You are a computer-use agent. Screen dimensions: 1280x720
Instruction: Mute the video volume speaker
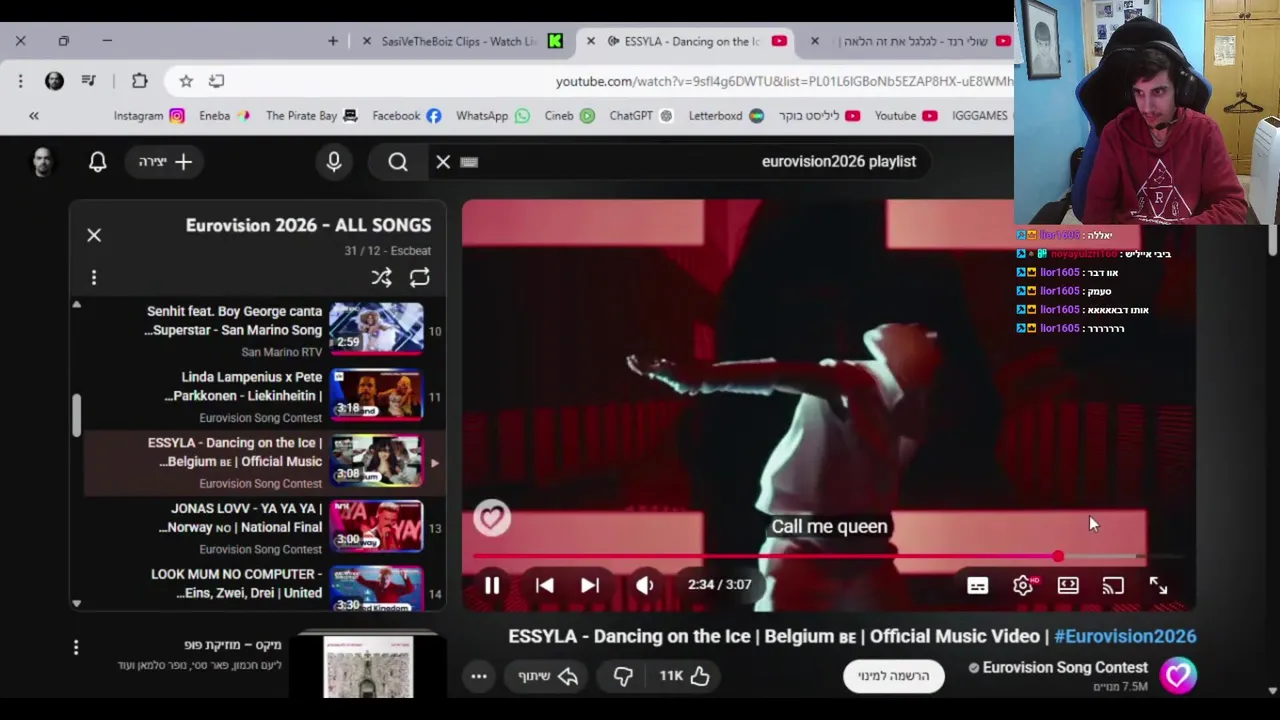tap(644, 586)
